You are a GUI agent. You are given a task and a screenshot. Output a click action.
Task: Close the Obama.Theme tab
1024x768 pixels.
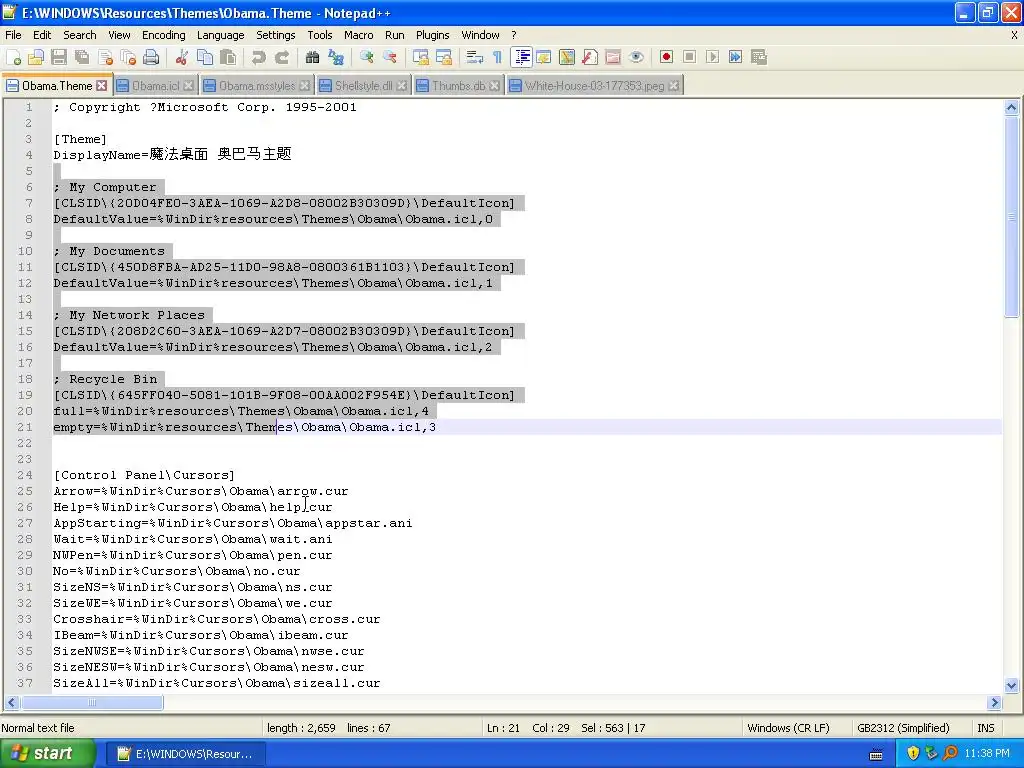pyautogui.click(x=101, y=86)
